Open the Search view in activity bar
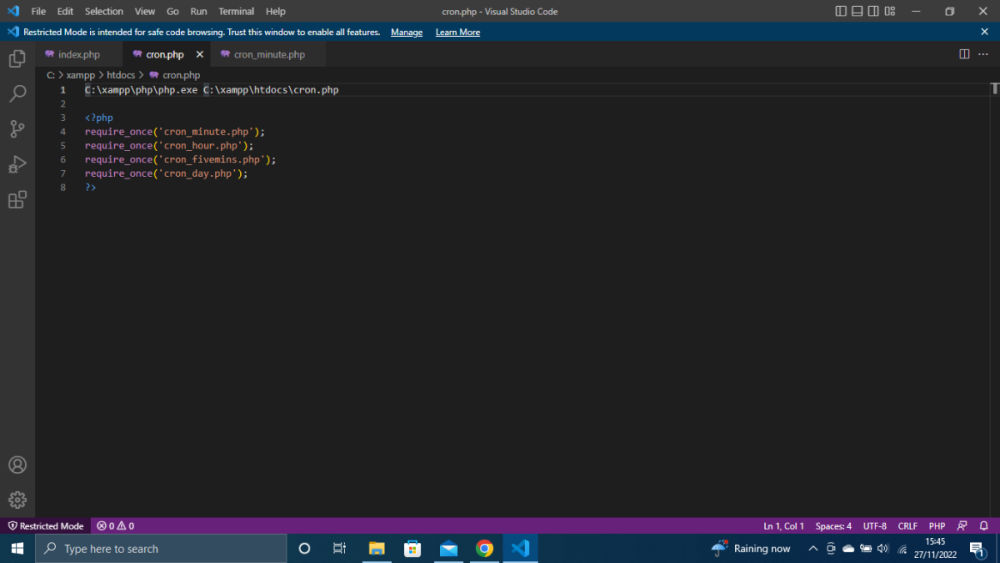The height and width of the screenshot is (563, 1000). pos(17,94)
